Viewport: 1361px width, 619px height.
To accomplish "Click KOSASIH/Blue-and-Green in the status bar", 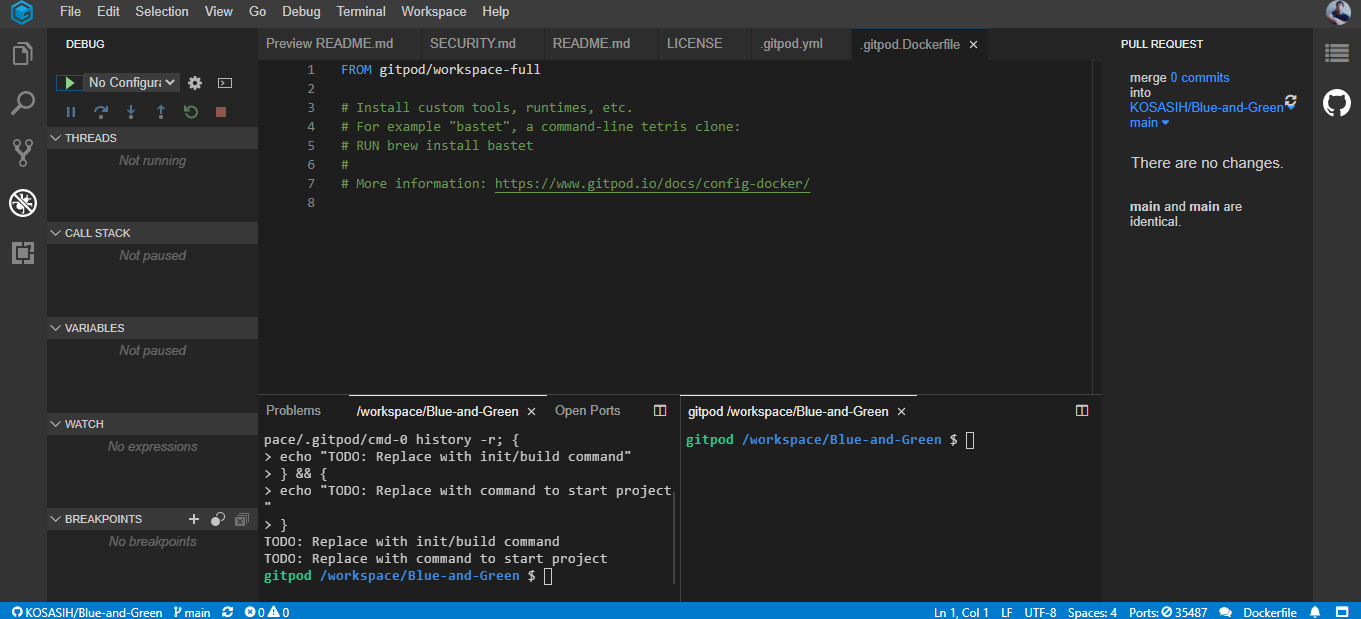I will click(87, 612).
